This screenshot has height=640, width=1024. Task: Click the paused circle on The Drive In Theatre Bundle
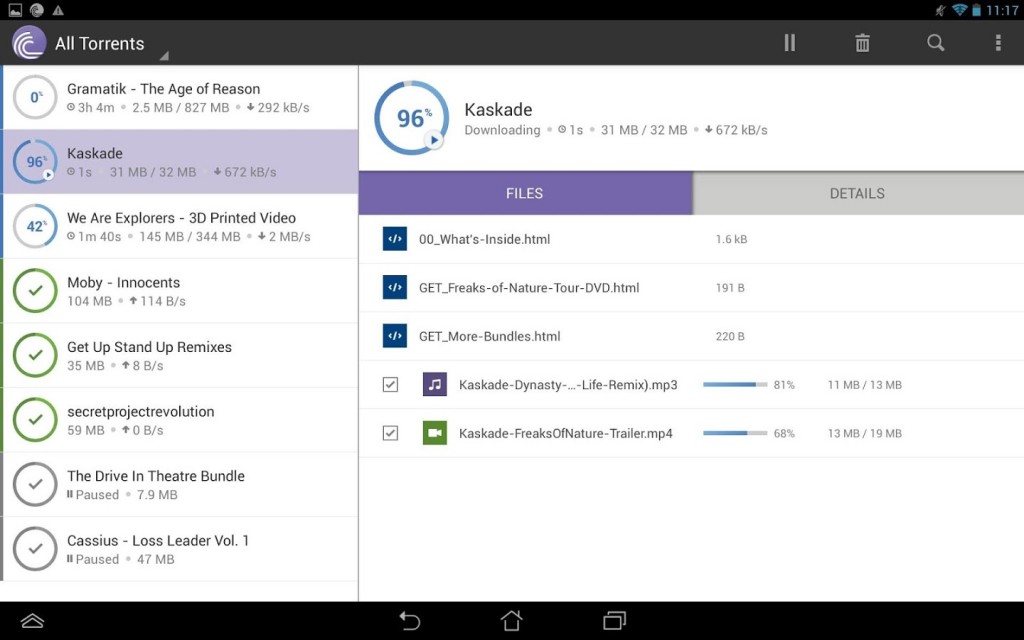pyautogui.click(x=35, y=484)
